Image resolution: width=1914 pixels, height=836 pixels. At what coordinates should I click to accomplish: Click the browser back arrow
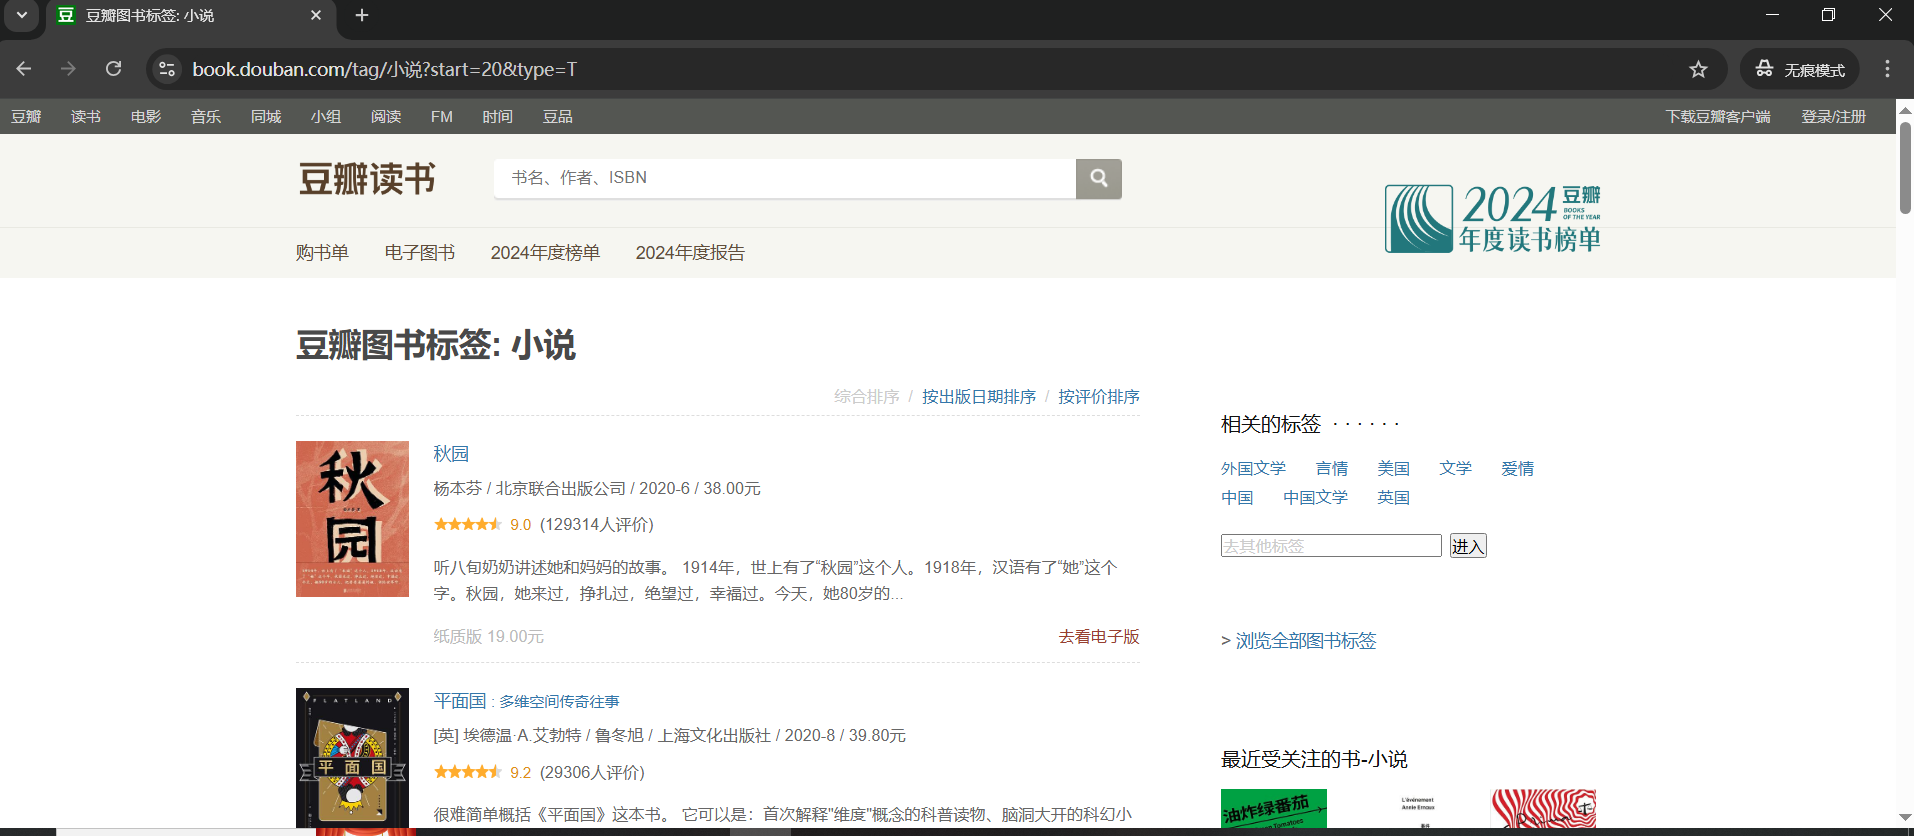click(24, 69)
